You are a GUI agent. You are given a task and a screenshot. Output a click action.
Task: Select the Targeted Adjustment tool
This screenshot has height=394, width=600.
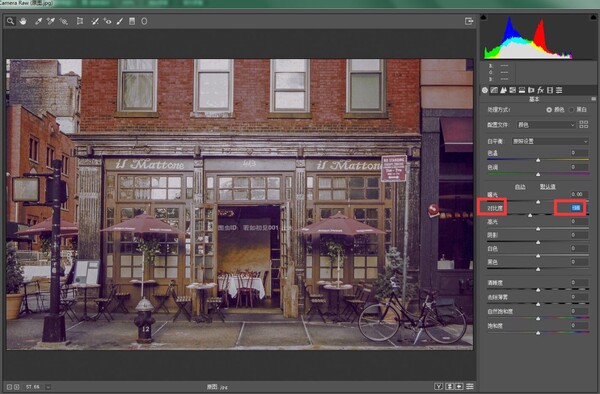tap(64, 21)
